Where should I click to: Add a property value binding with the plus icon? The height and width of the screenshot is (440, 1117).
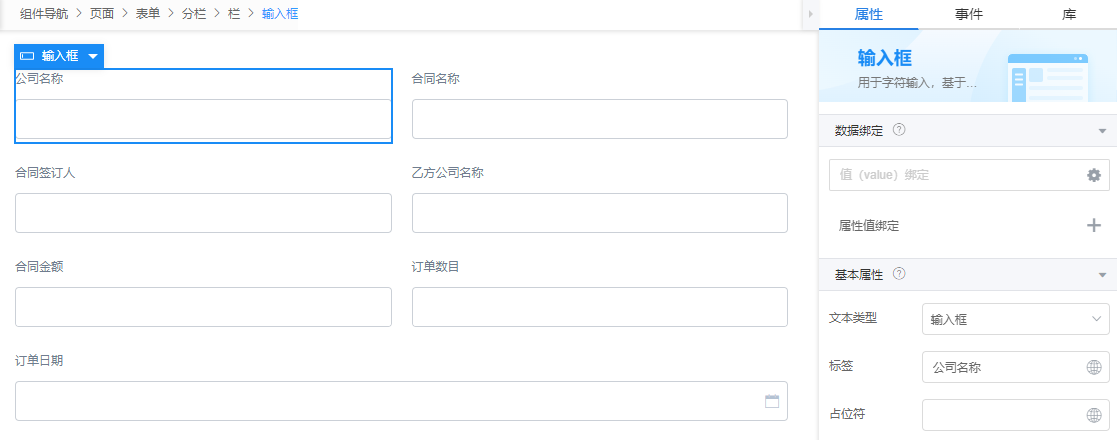pos(1093,226)
